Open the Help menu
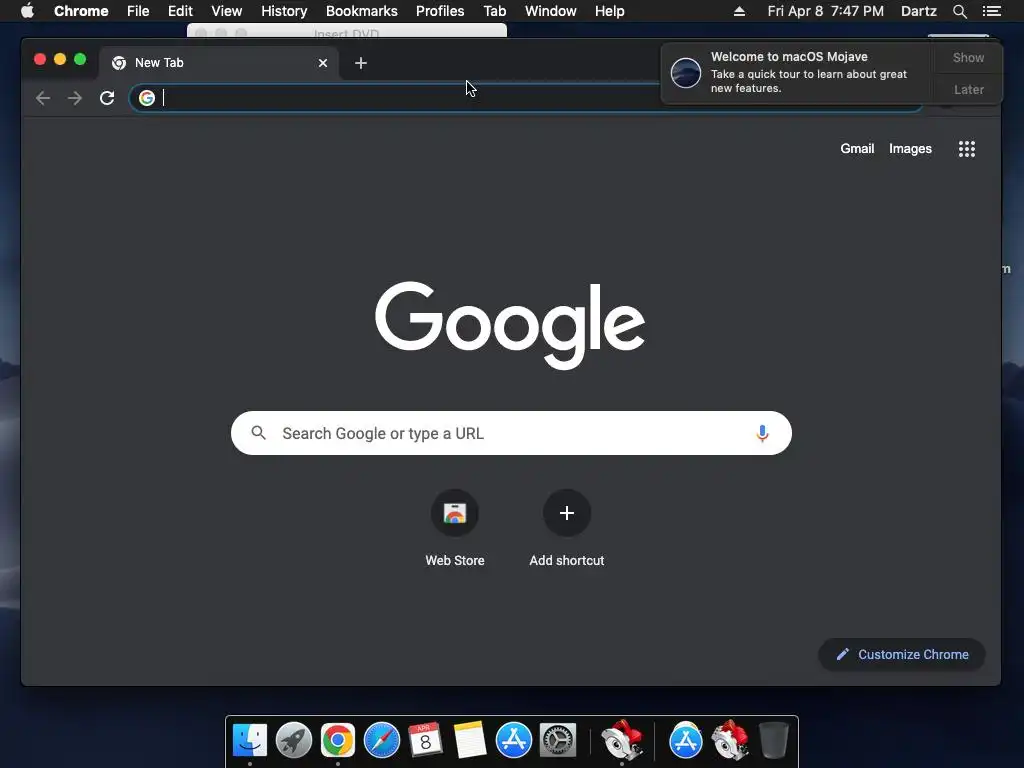 point(609,11)
